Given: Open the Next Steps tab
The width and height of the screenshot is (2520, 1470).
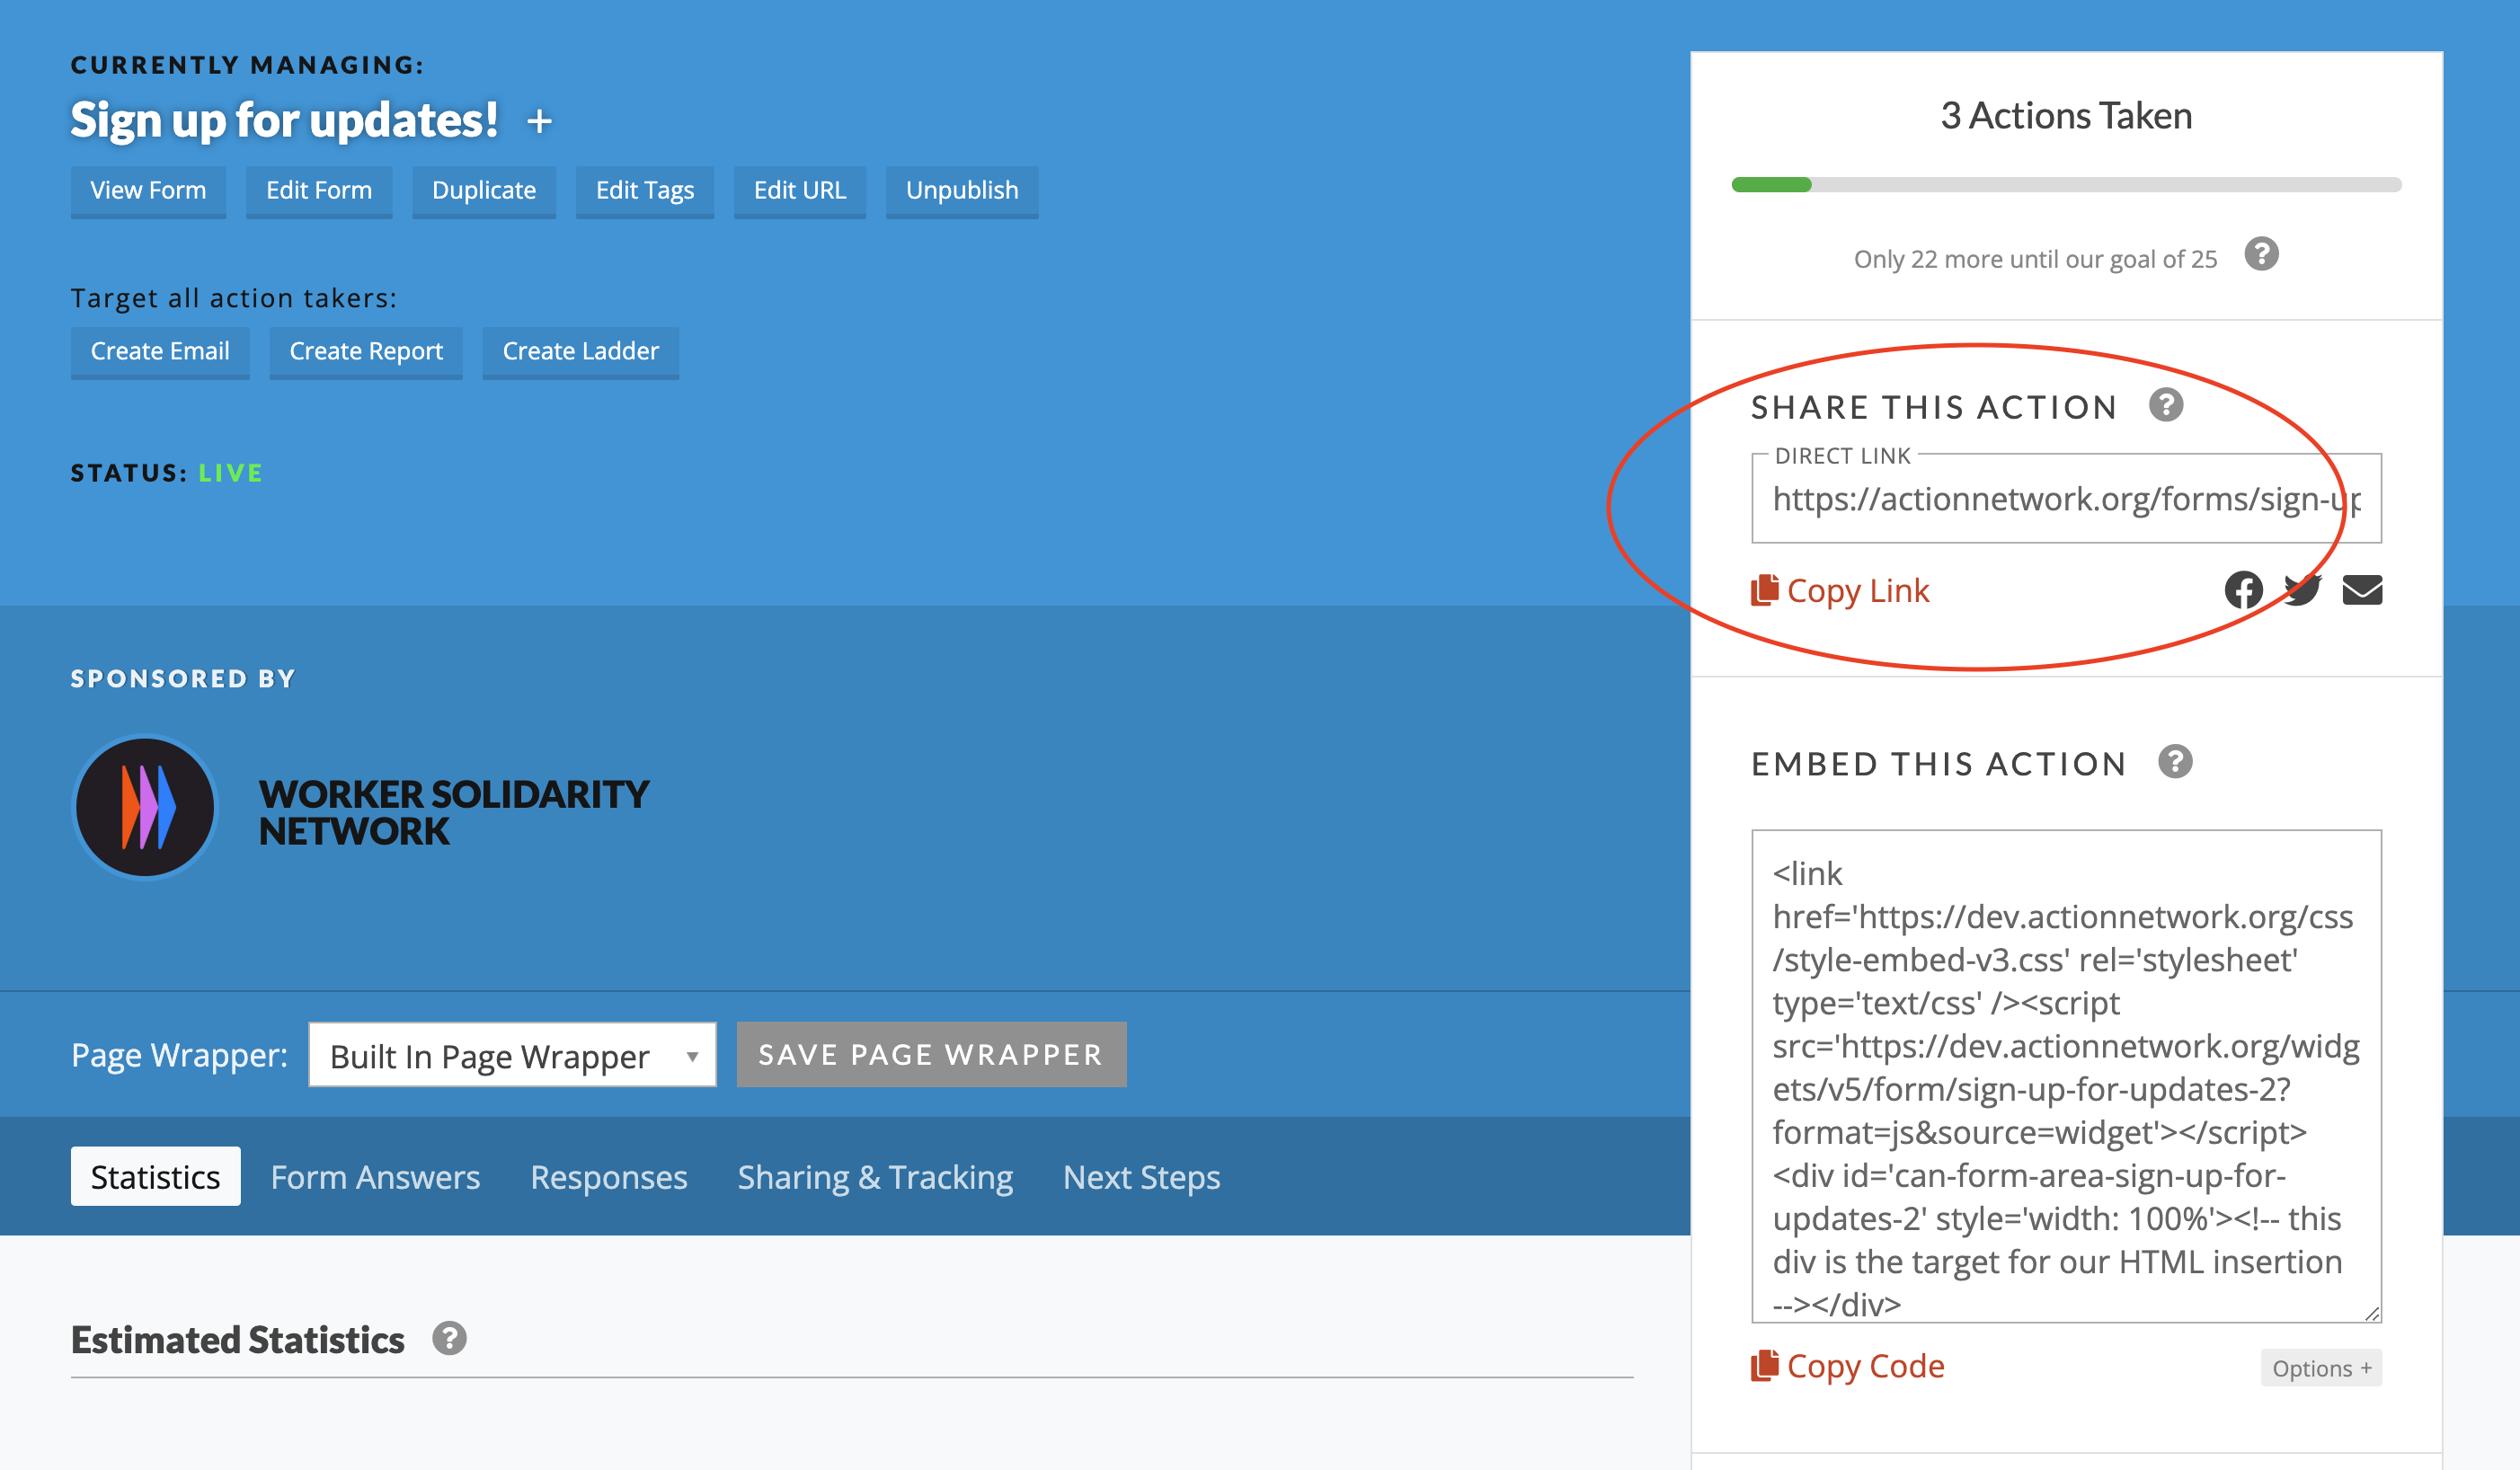Looking at the screenshot, I should click(1141, 1177).
